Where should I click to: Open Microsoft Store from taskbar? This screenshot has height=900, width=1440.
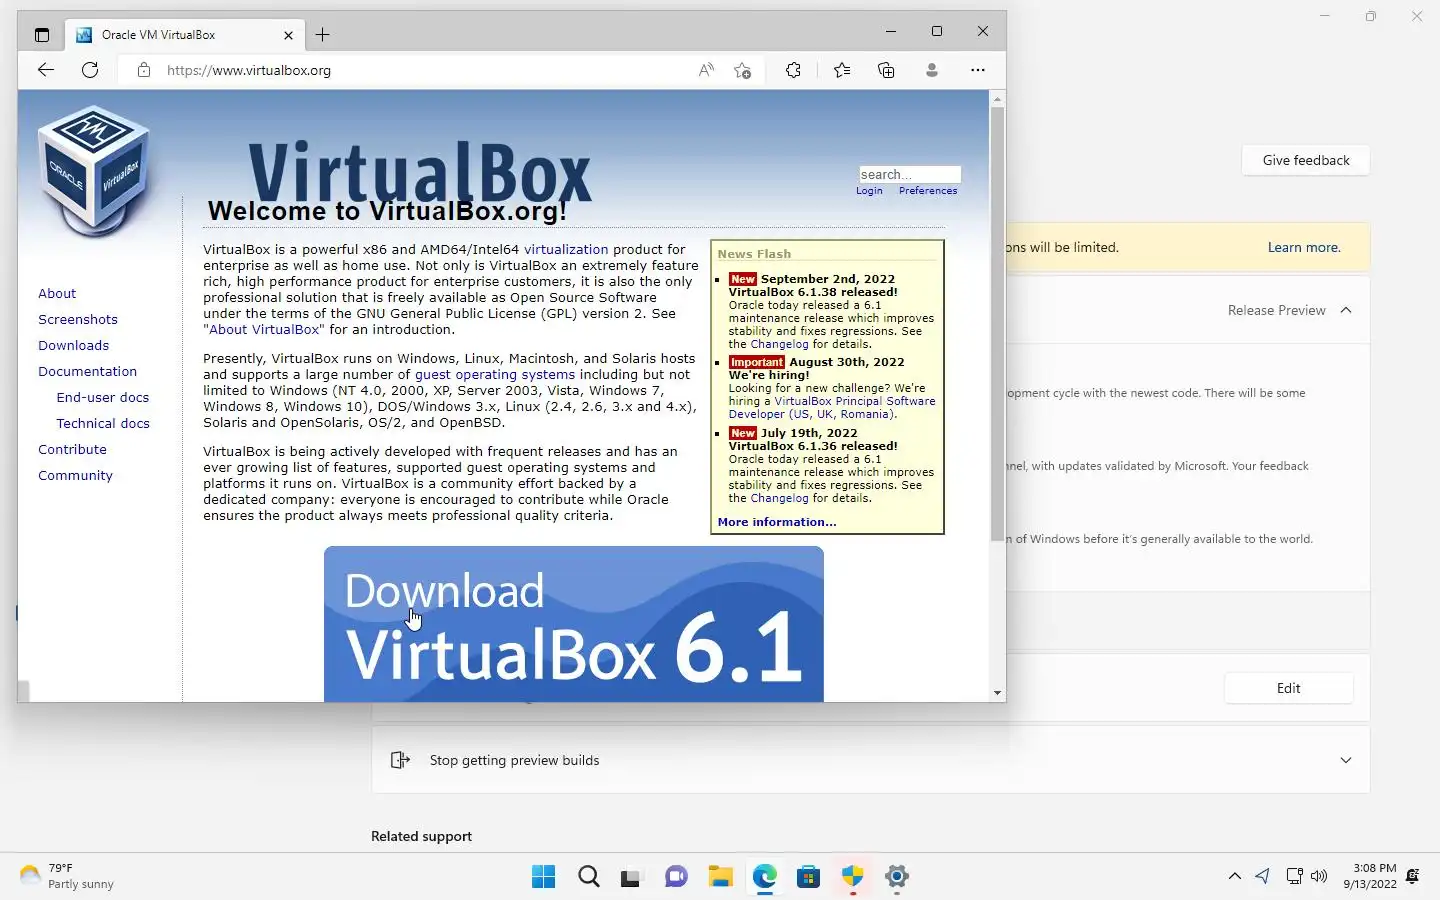click(808, 877)
